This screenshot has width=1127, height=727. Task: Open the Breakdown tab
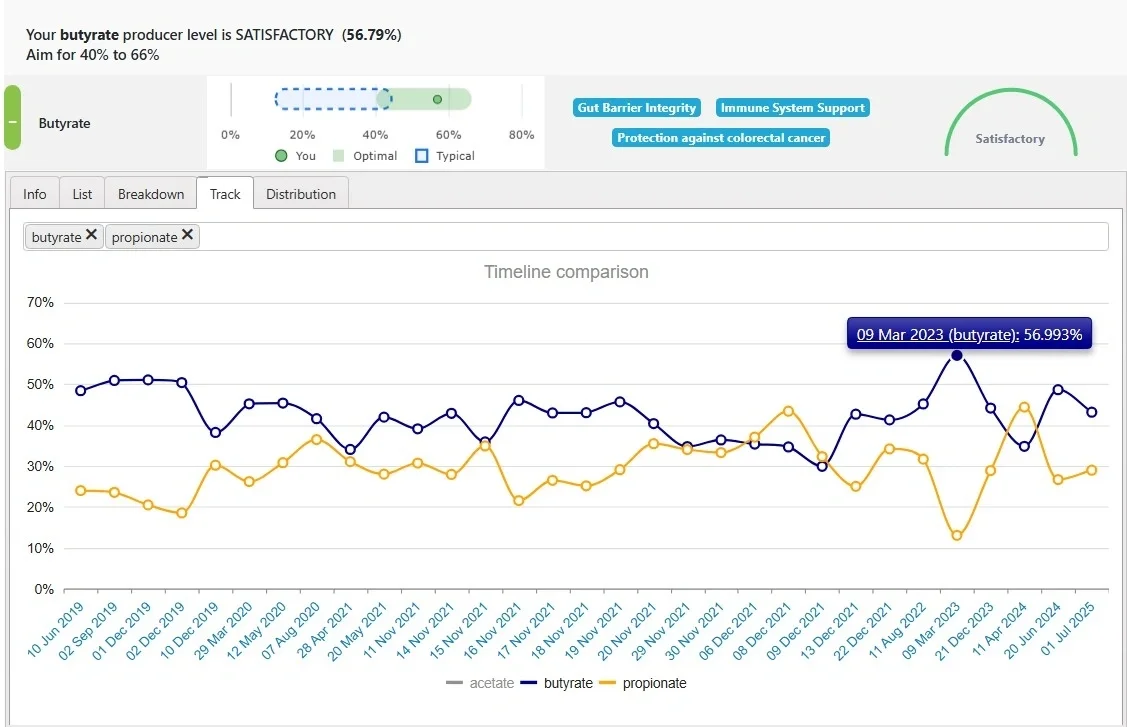pyautogui.click(x=151, y=194)
